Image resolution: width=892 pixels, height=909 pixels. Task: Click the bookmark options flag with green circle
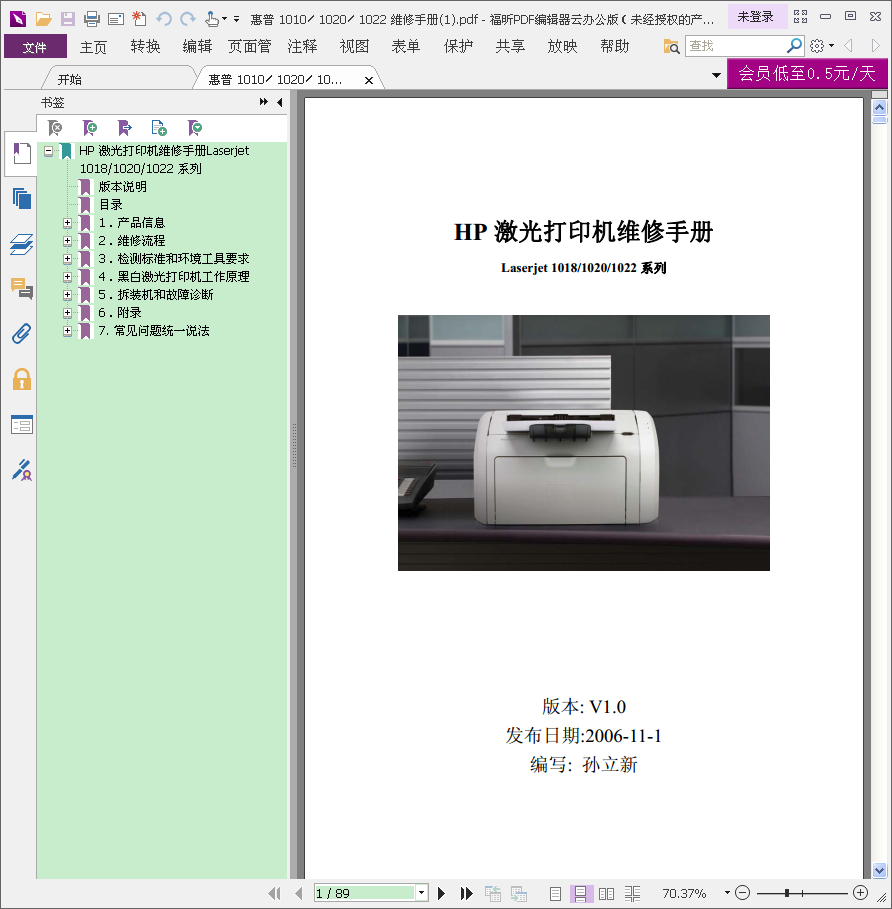click(x=195, y=128)
